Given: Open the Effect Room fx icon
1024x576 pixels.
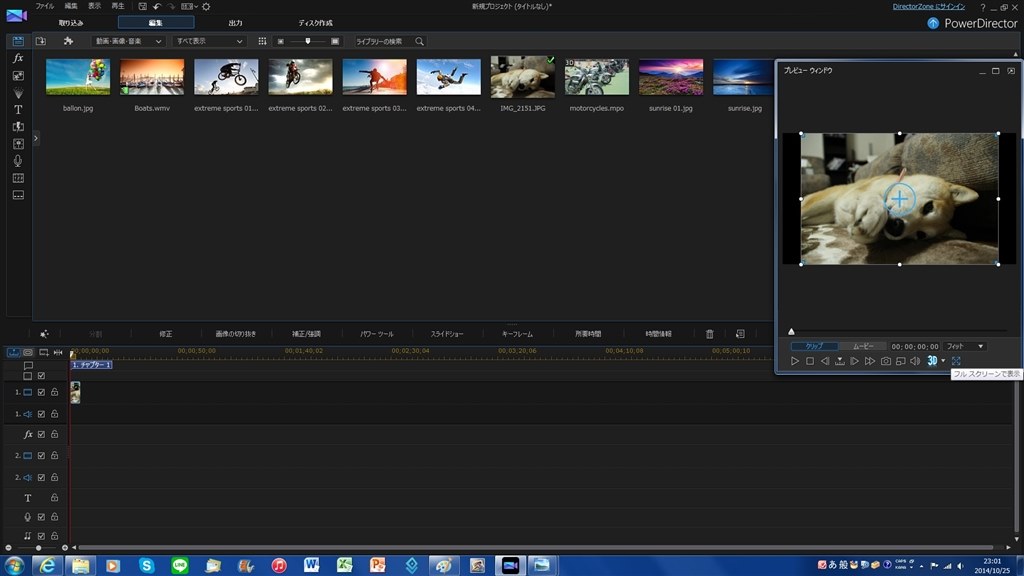Looking at the screenshot, I should (18, 58).
